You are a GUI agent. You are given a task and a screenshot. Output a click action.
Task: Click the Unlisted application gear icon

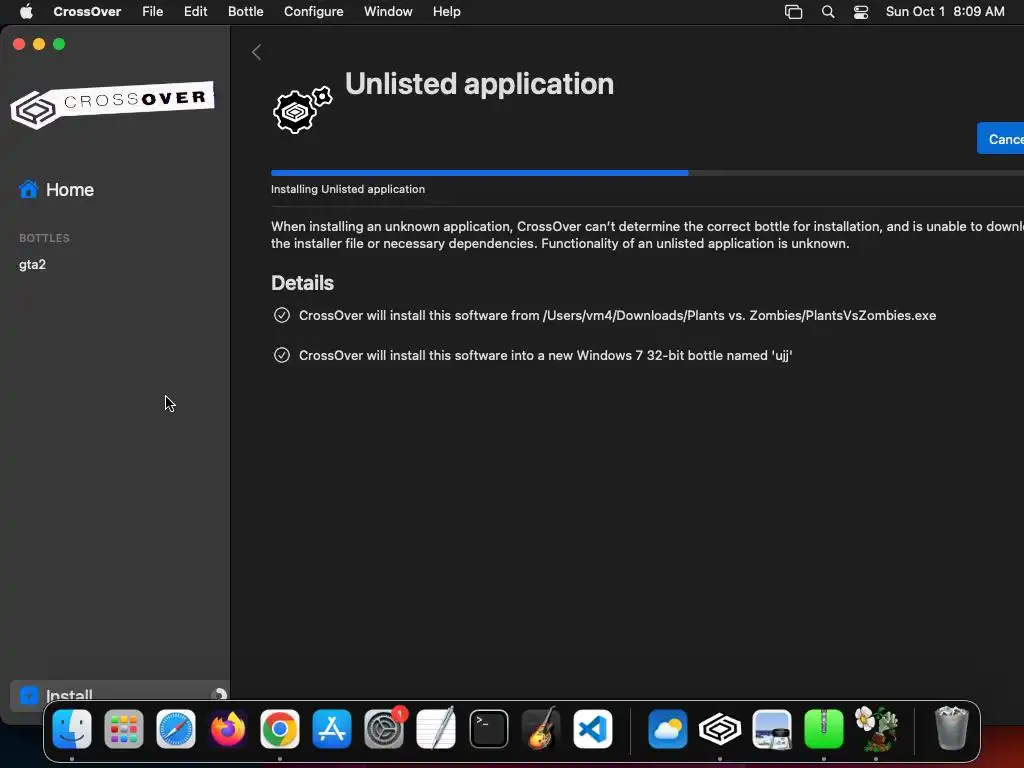pos(302,110)
